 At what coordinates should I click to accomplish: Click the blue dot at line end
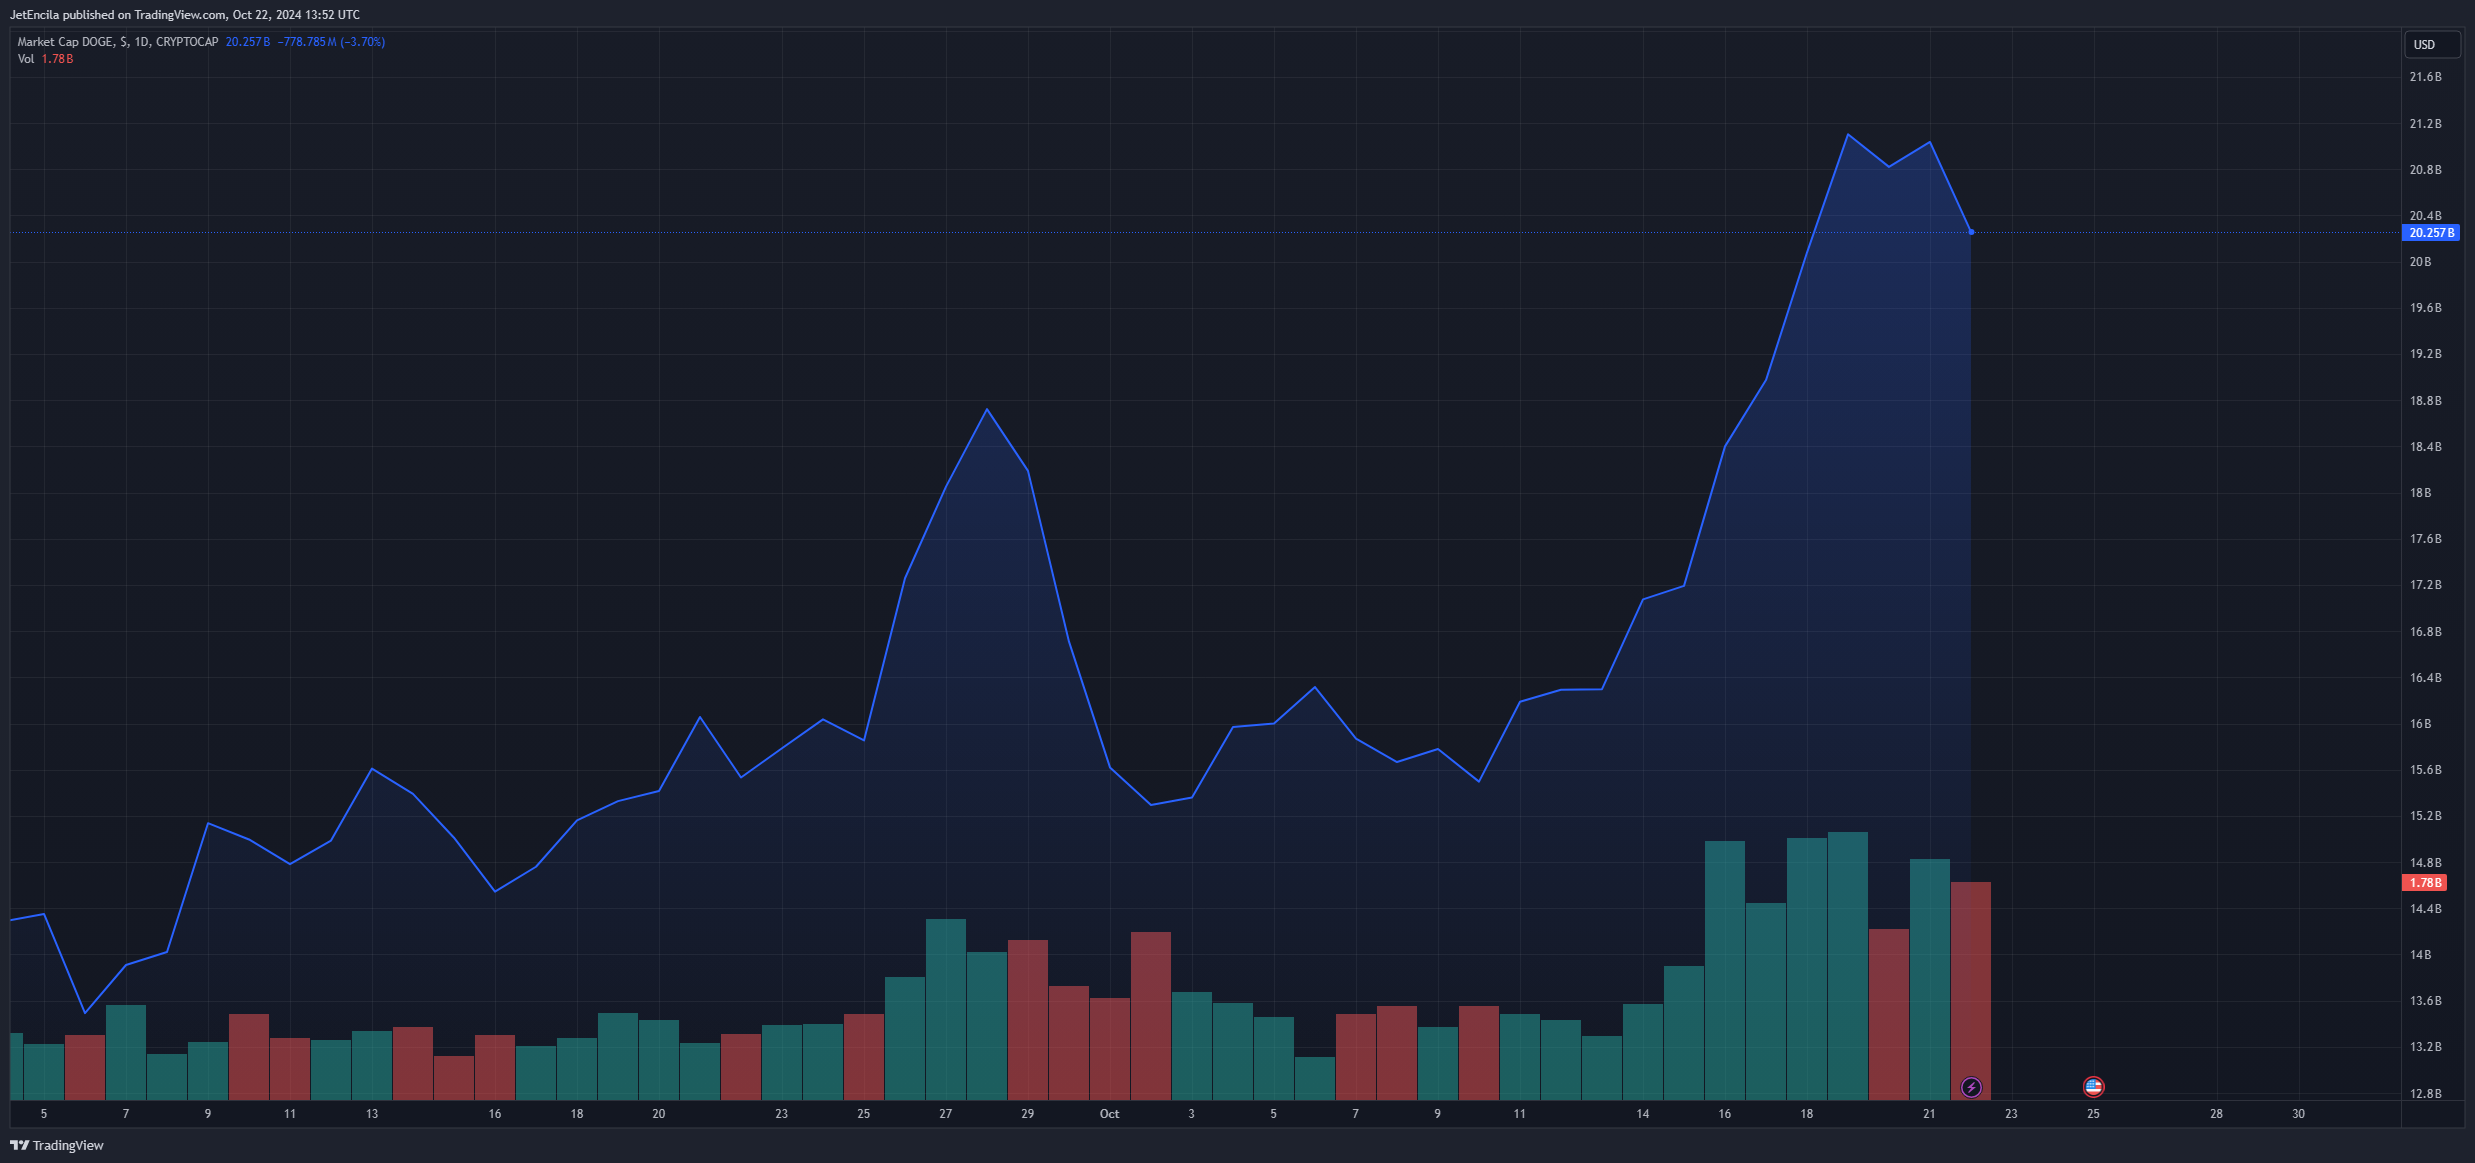[1971, 232]
